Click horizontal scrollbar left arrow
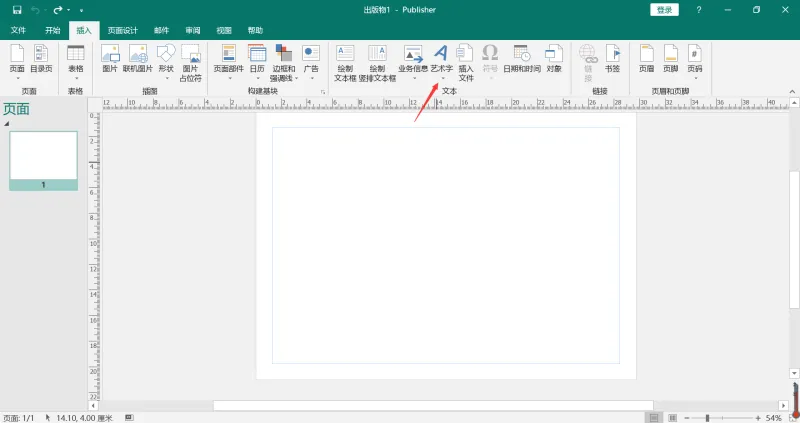800x423 pixels. (93, 406)
